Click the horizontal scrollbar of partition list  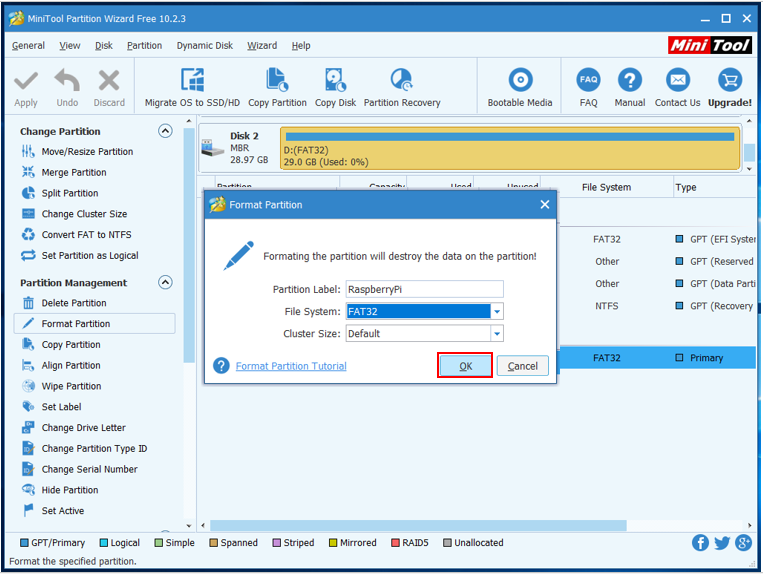point(418,525)
